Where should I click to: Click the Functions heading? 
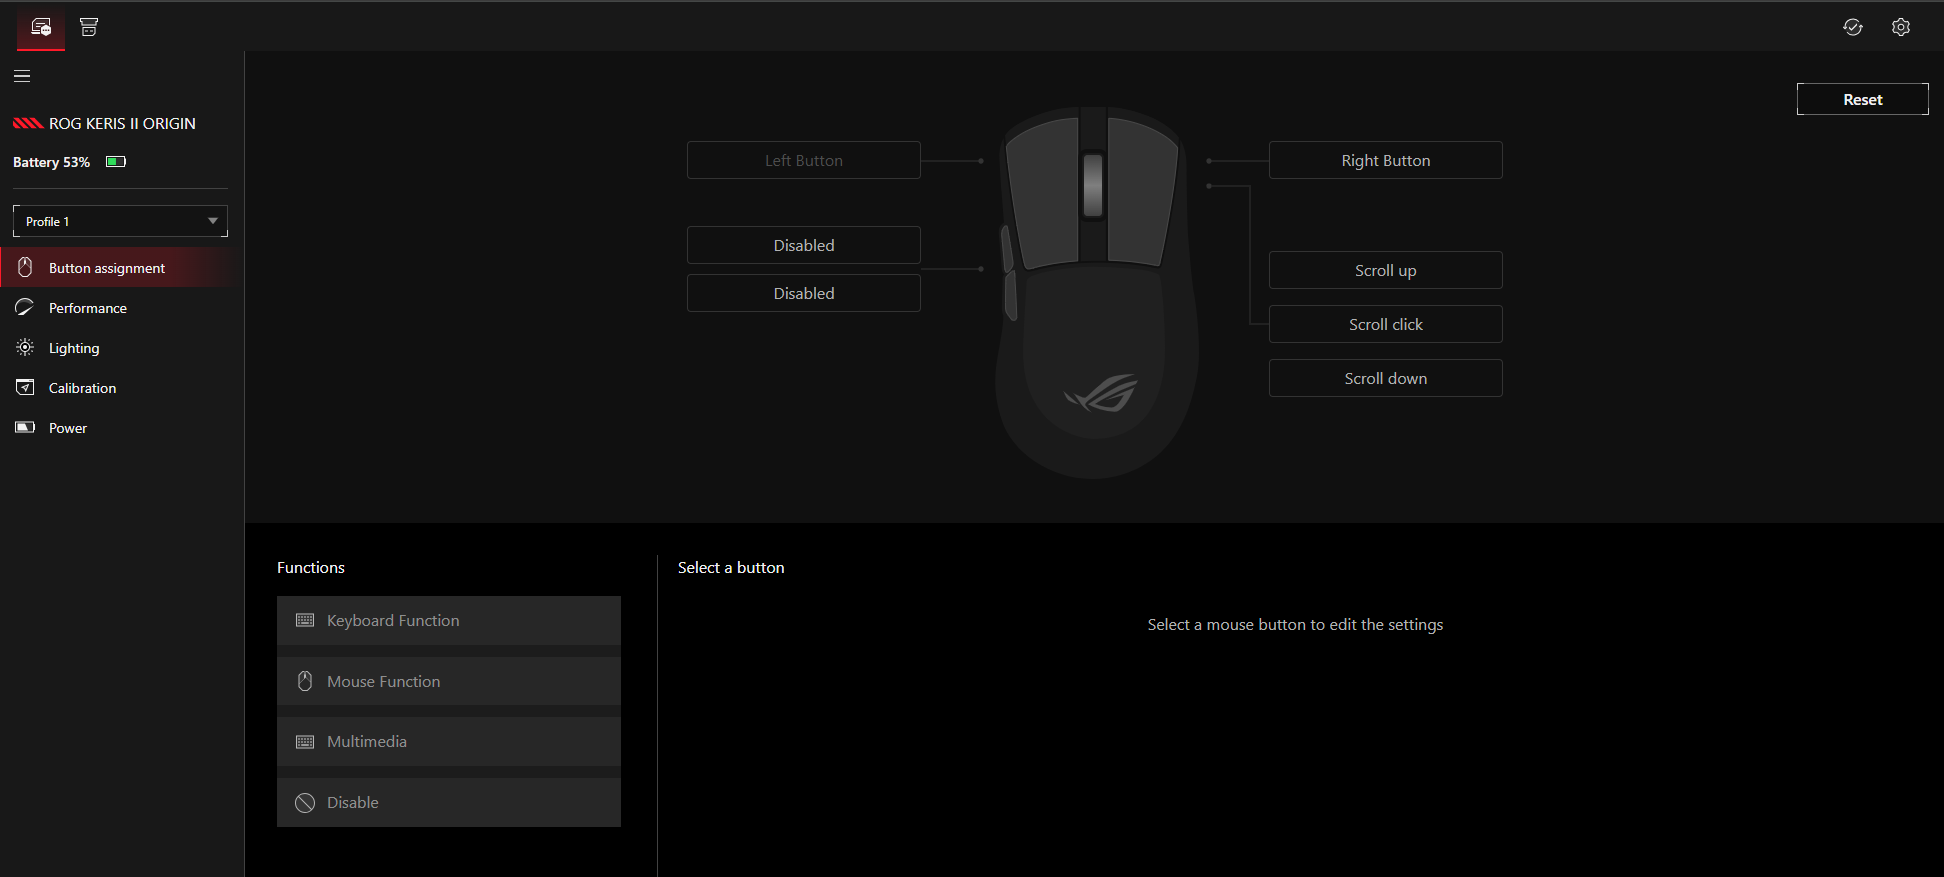[311, 567]
